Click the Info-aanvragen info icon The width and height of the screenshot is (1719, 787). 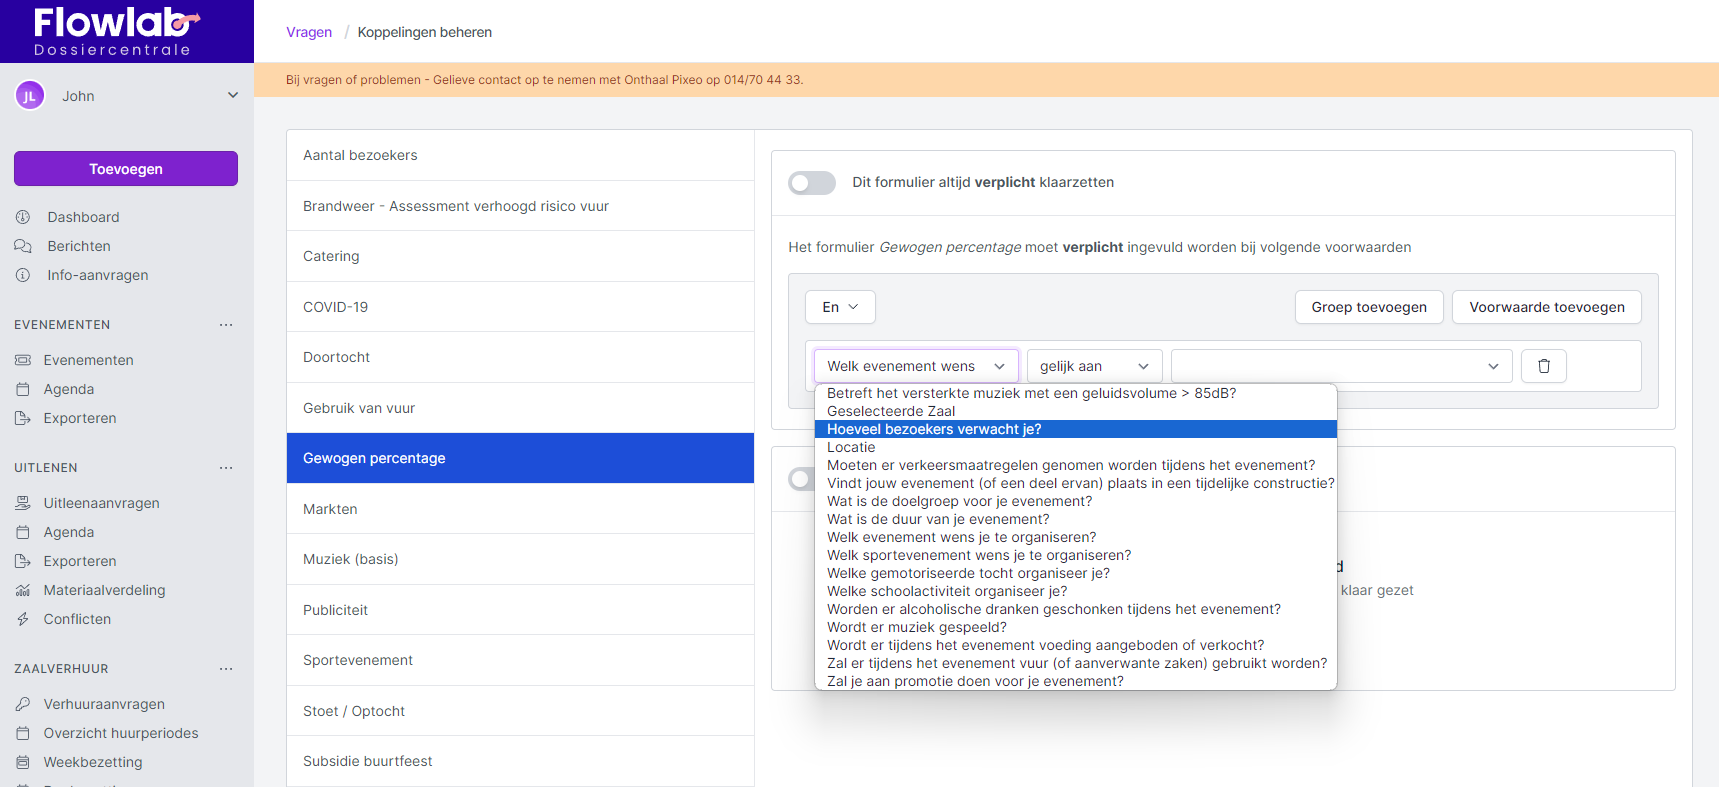(x=23, y=275)
